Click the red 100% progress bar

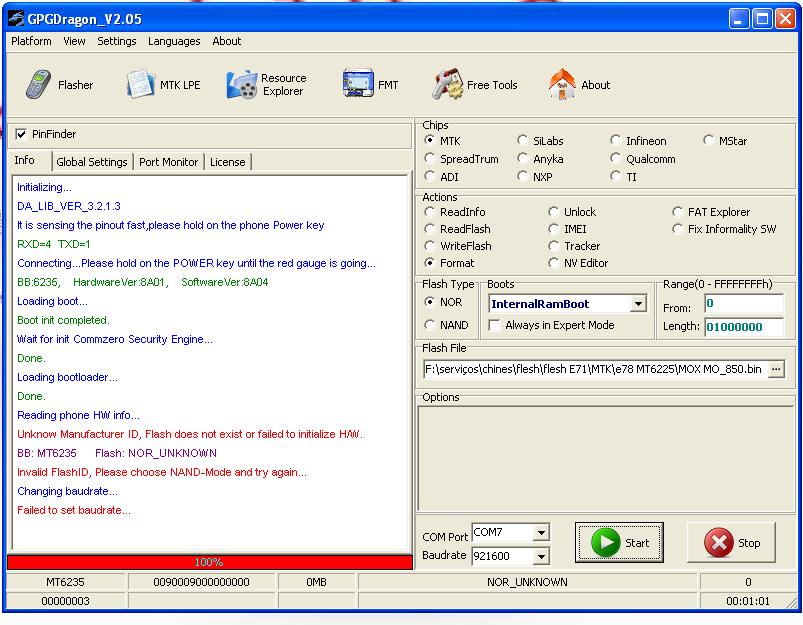[x=209, y=562]
